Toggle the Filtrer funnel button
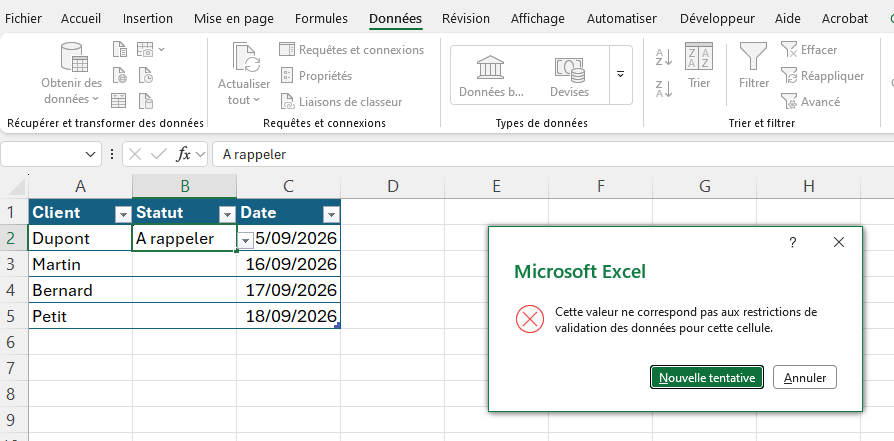Image resolution: width=894 pixels, height=441 pixels. pyautogui.click(x=754, y=66)
